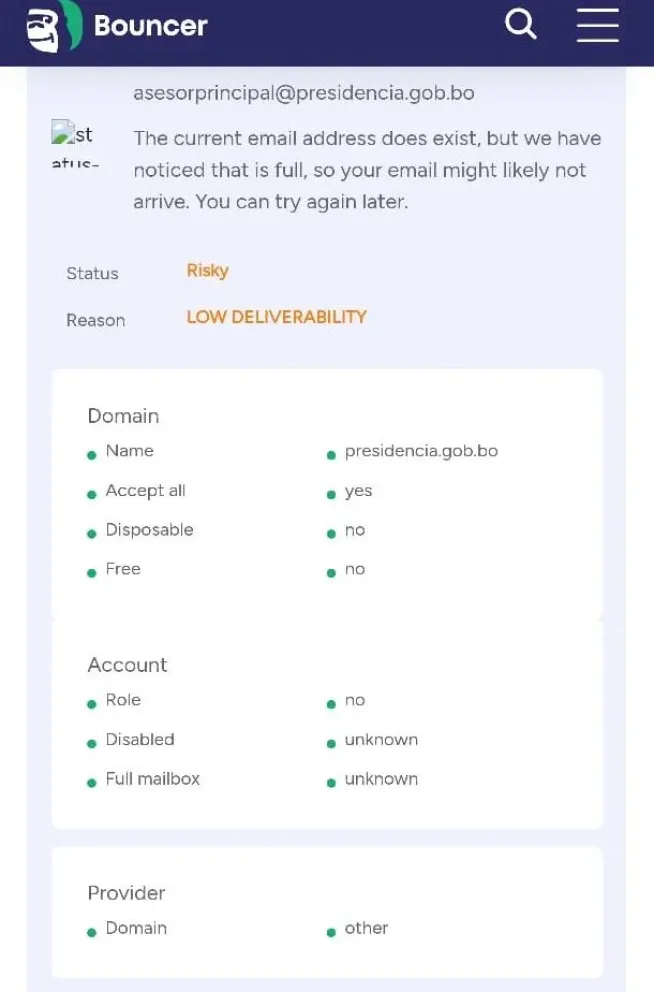Click the green bullet beside Full mailbox
Screen dimensions: 654x992
(x=92, y=783)
